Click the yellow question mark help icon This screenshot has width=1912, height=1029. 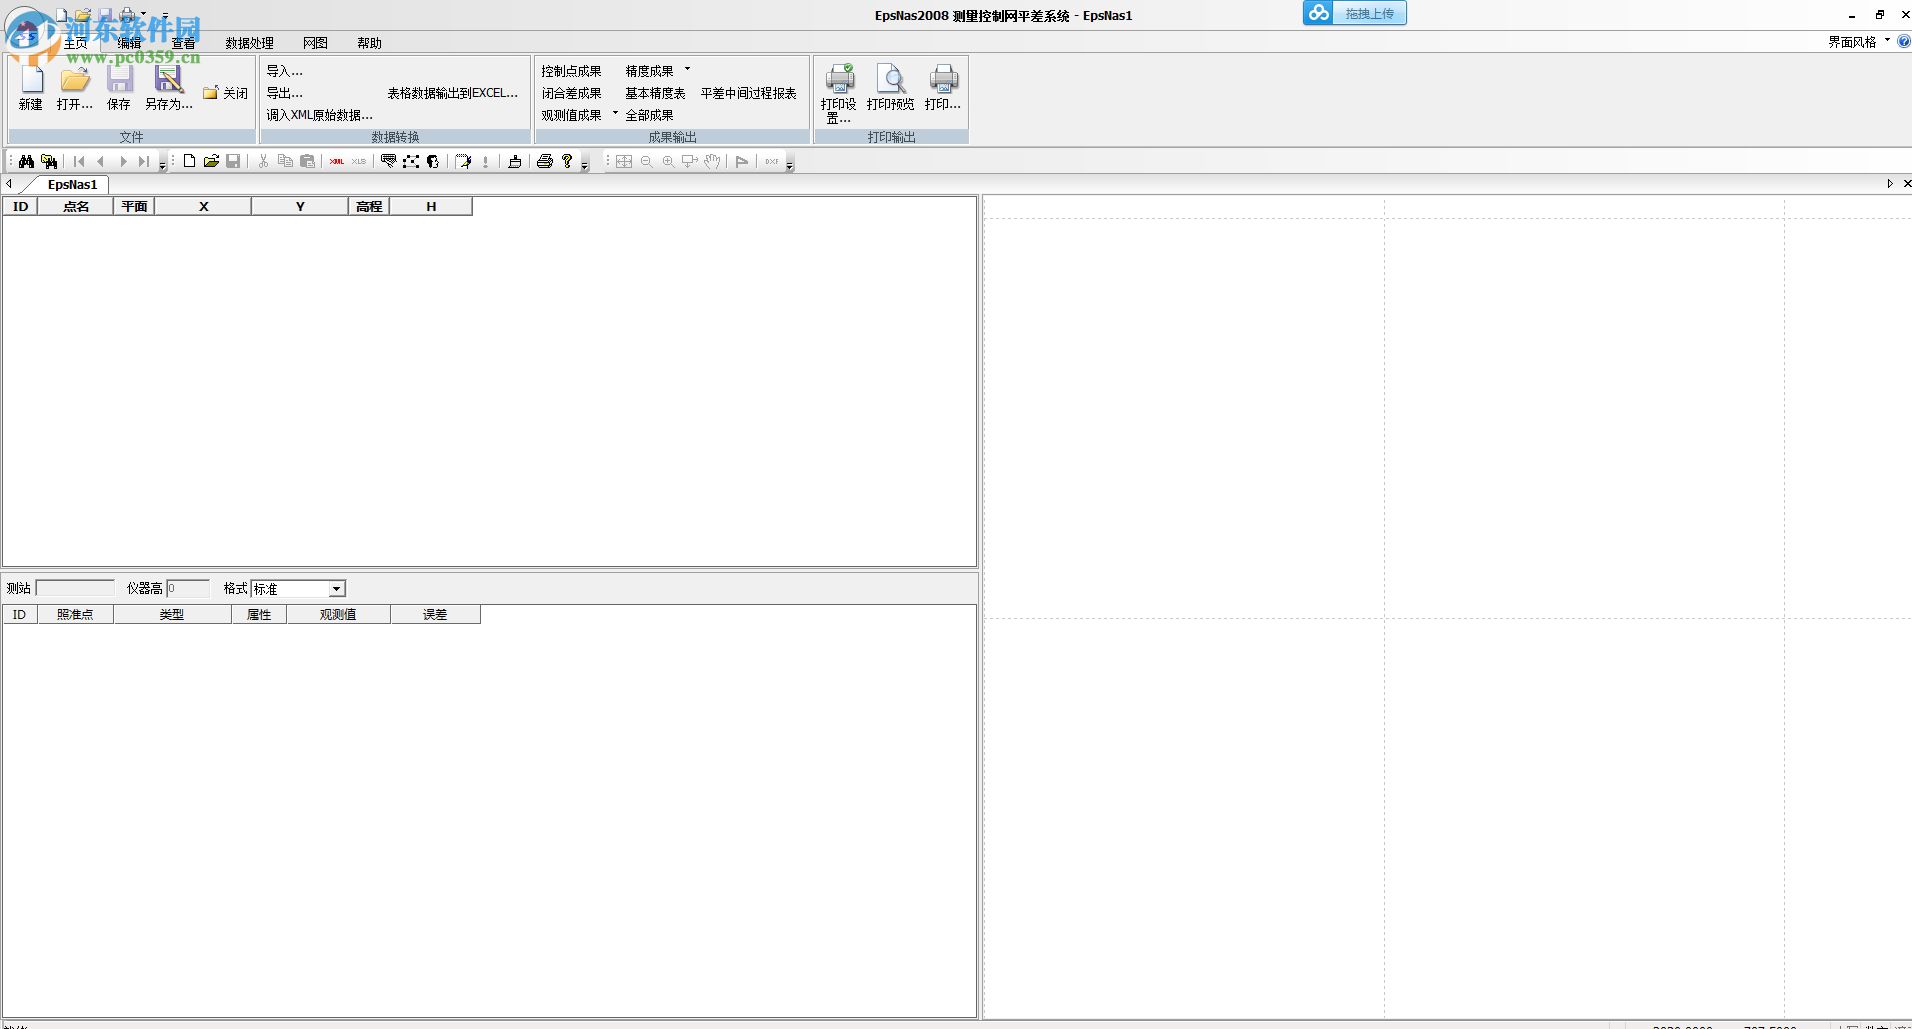[567, 161]
